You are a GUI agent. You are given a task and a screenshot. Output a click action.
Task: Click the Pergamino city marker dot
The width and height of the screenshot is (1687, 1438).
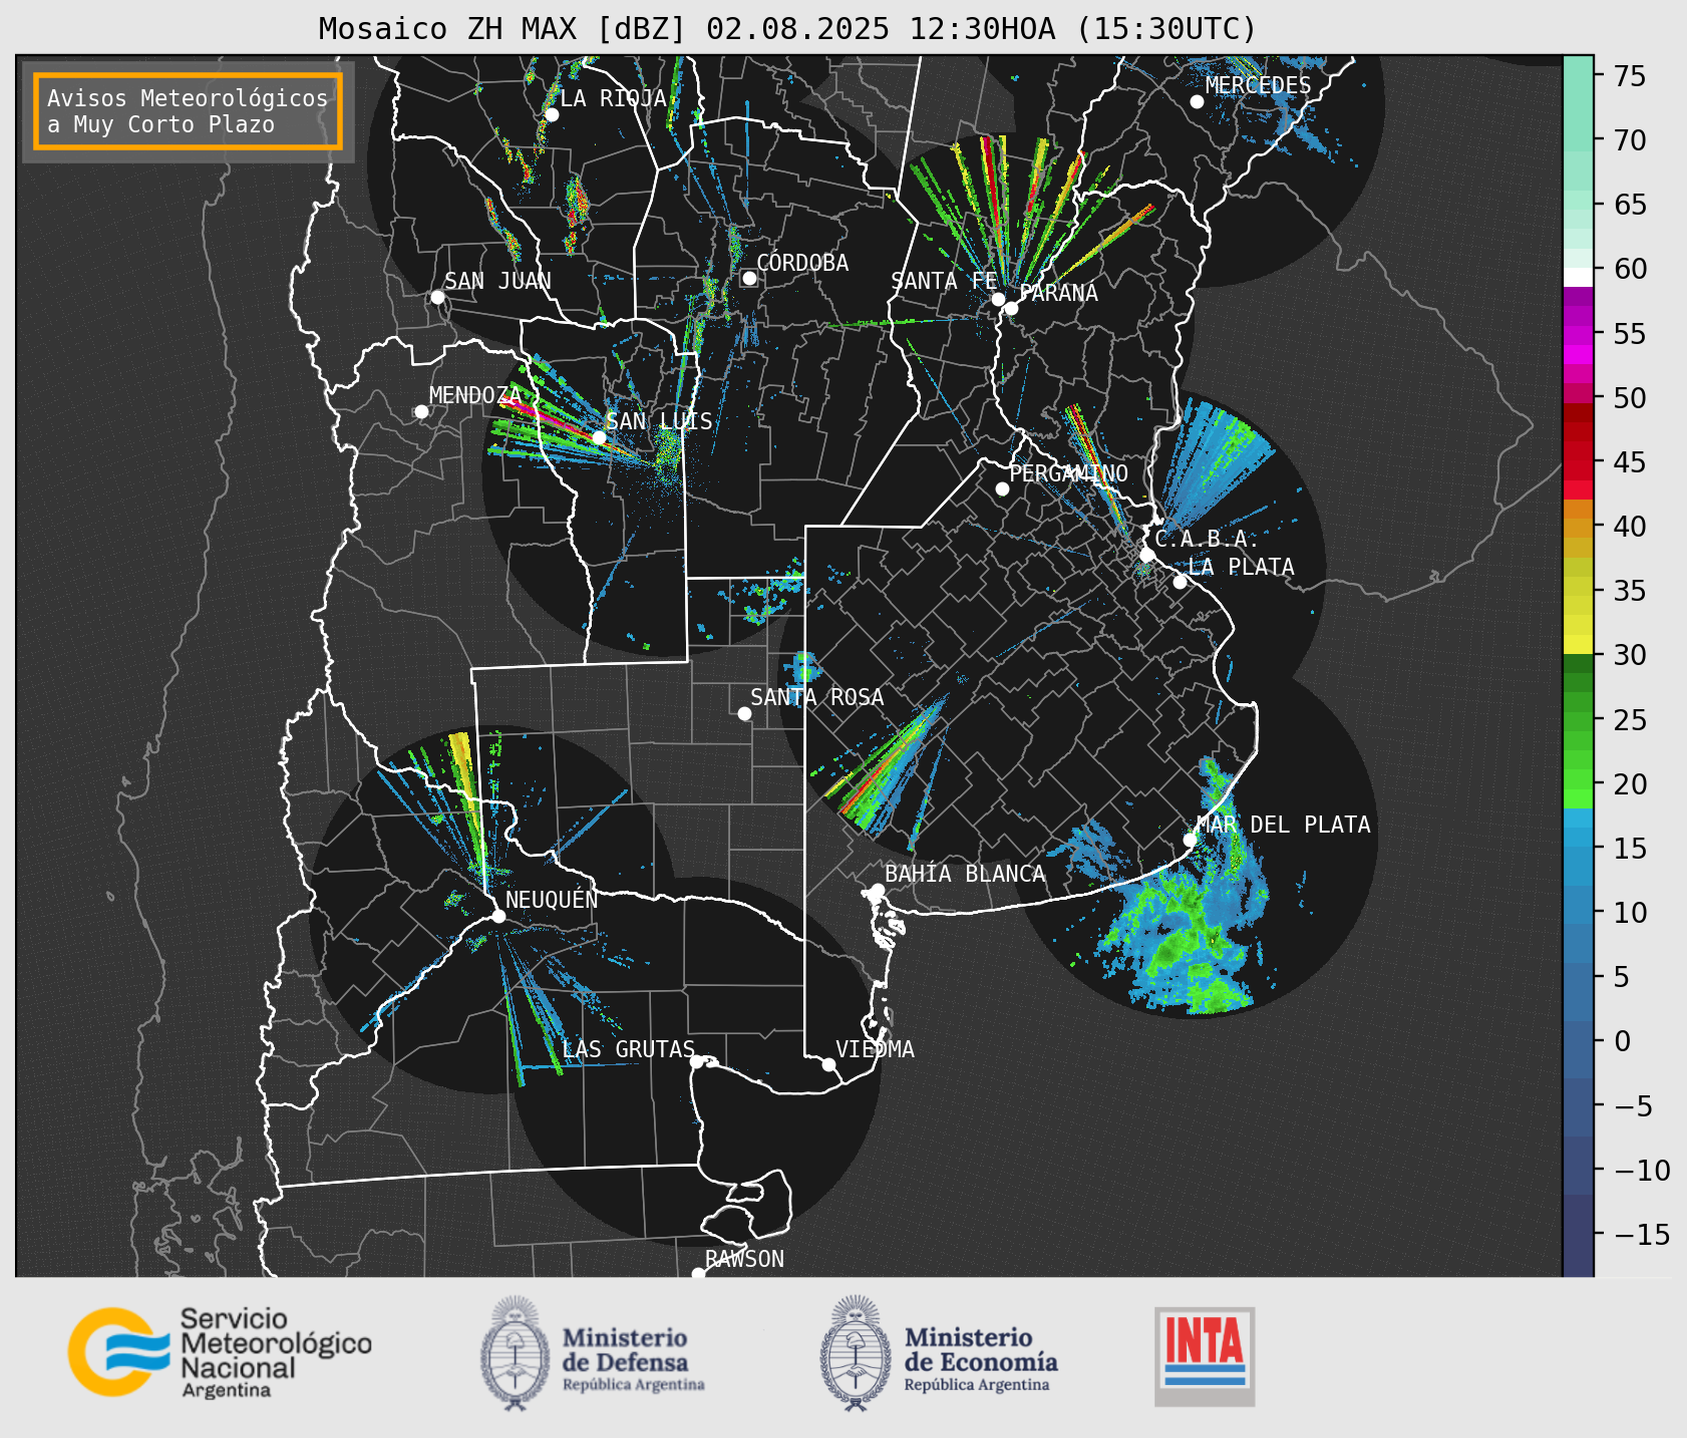pyautogui.click(x=1002, y=489)
